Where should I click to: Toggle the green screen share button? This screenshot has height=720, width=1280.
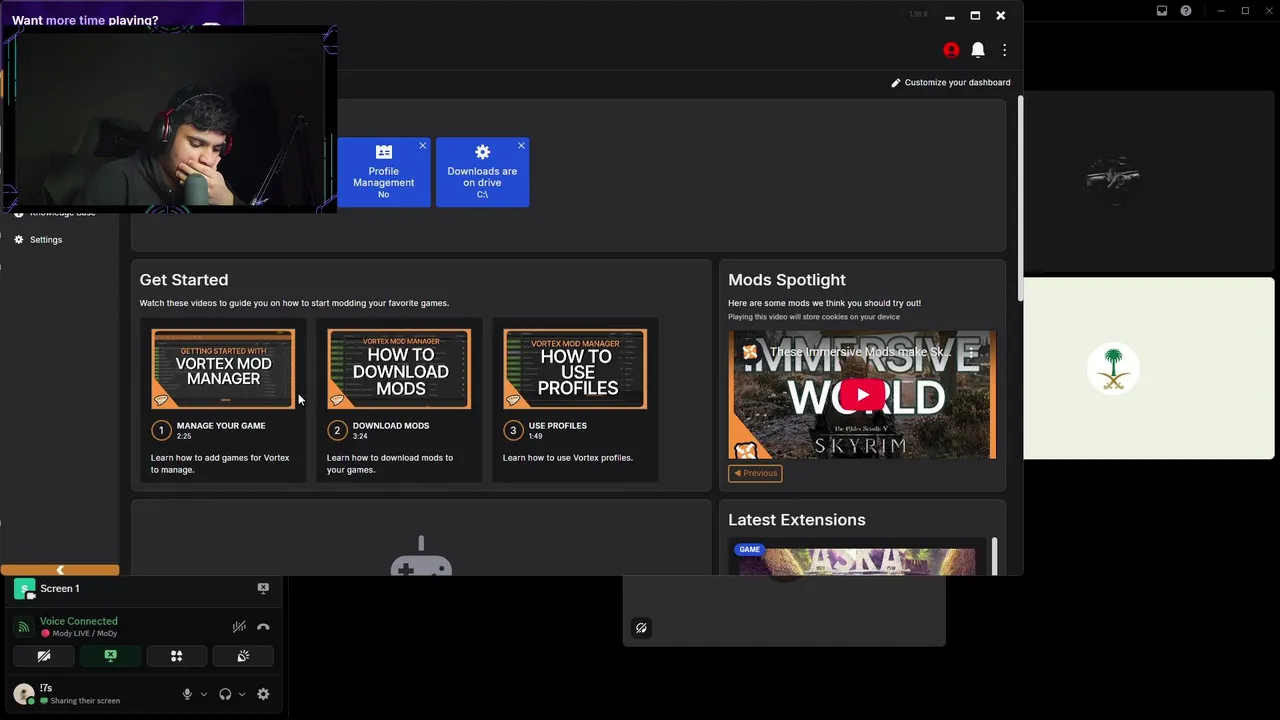[x=110, y=656]
